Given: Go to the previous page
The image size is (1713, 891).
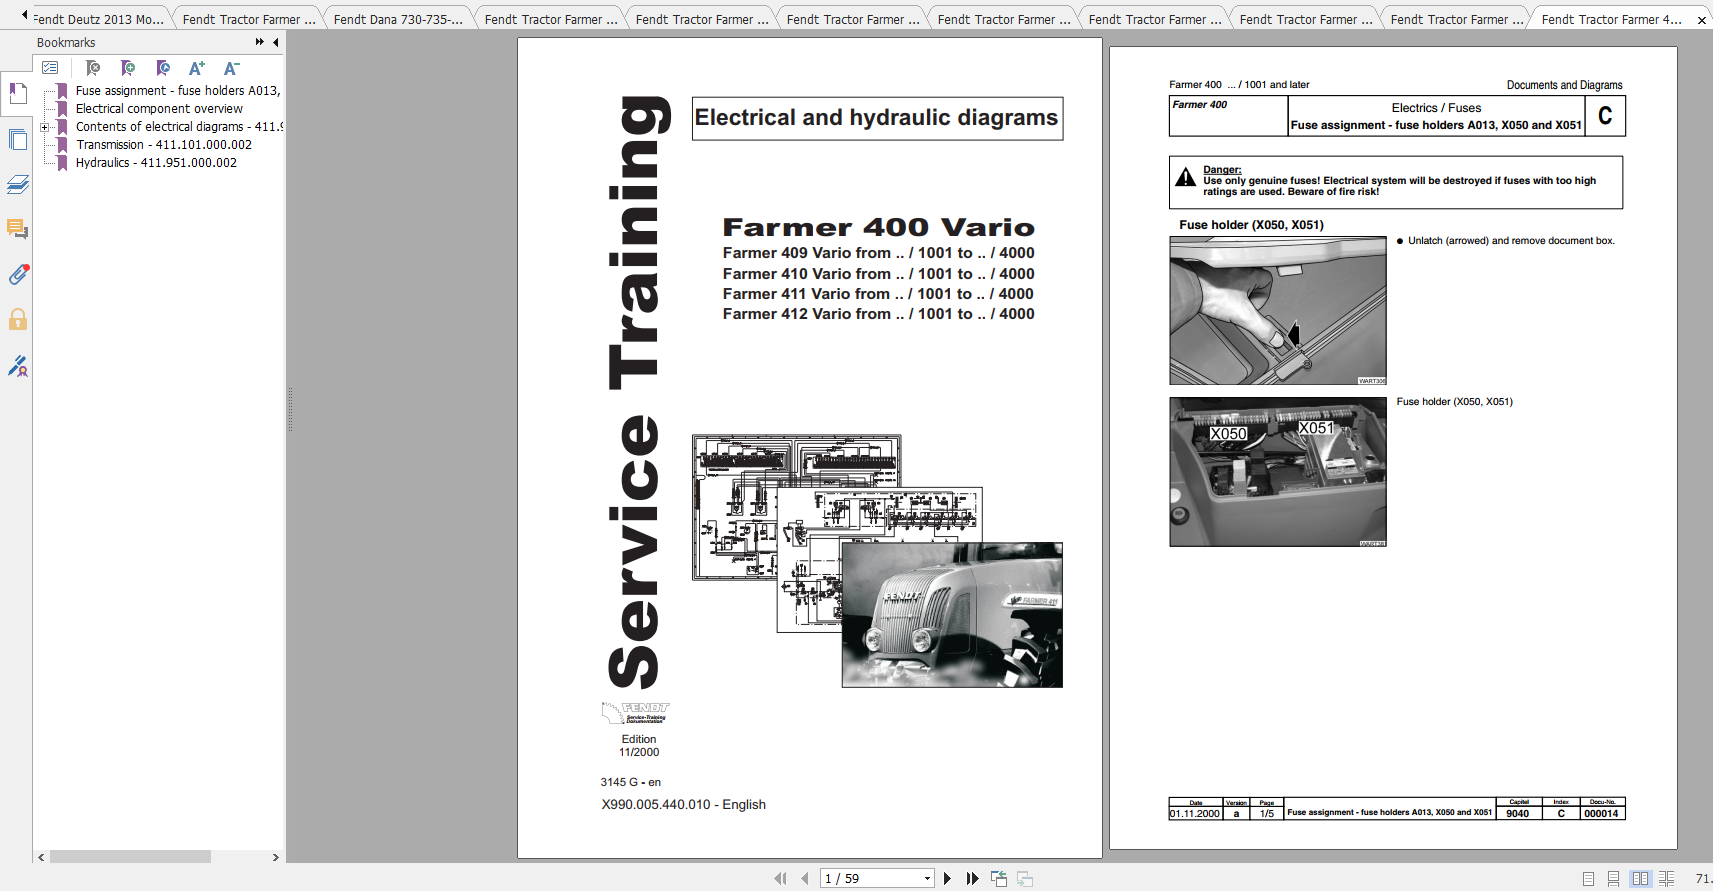Looking at the screenshot, I should tap(804, 878).
